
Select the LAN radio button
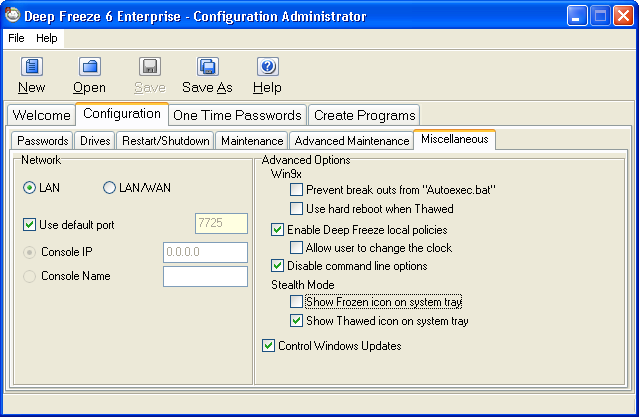tap(29, 188)
